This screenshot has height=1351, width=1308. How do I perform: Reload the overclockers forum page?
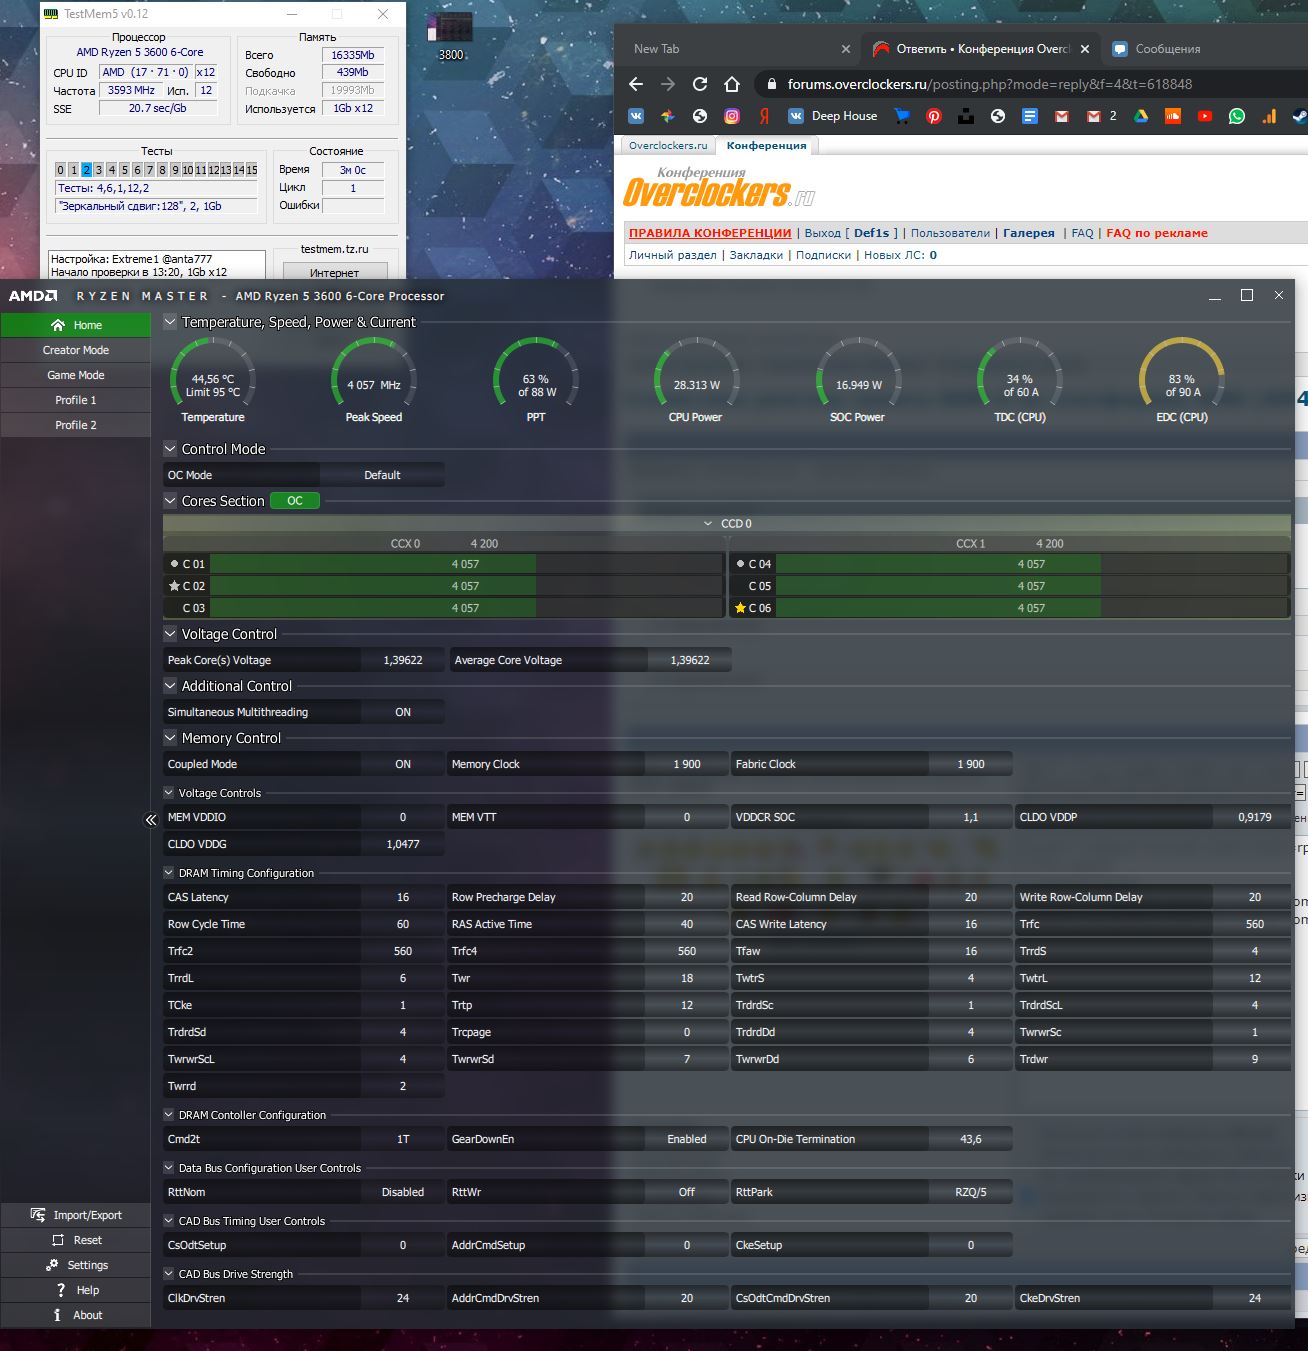pos(700,84)
